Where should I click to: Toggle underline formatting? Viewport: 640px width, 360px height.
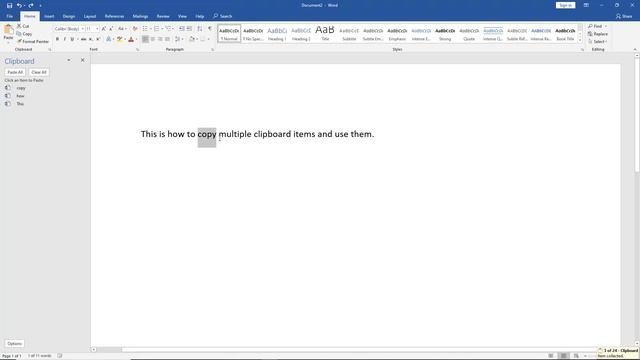point(72,39)
